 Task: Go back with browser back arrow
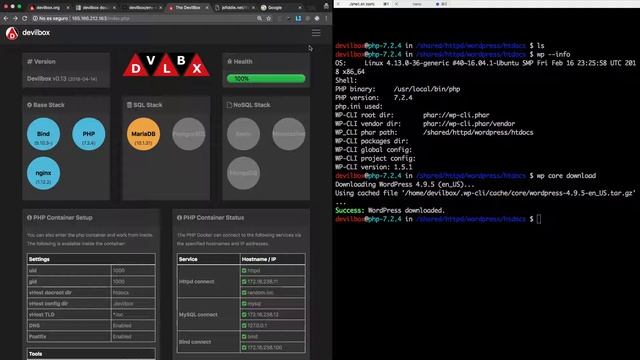[6, 18]
